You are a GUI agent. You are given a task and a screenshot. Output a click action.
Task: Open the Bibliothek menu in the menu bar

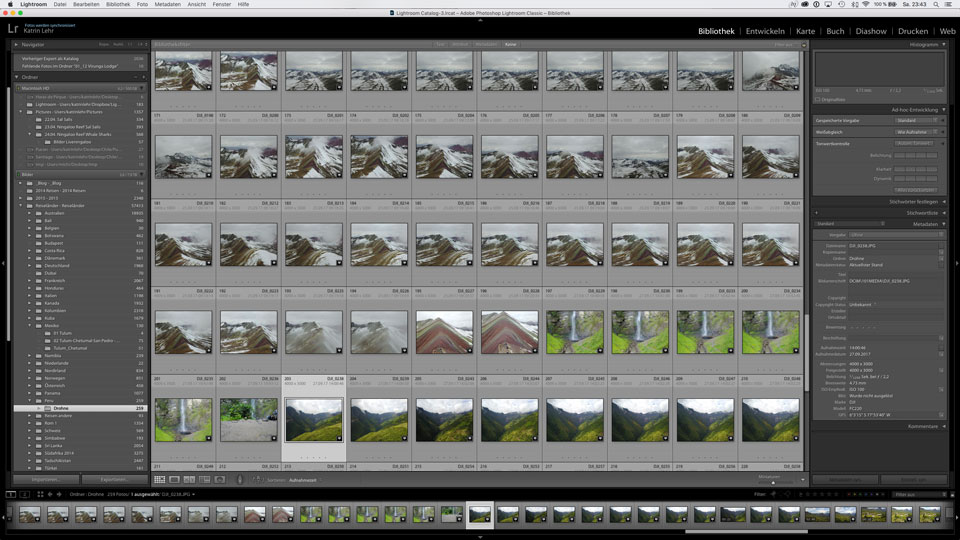[118, 4]
